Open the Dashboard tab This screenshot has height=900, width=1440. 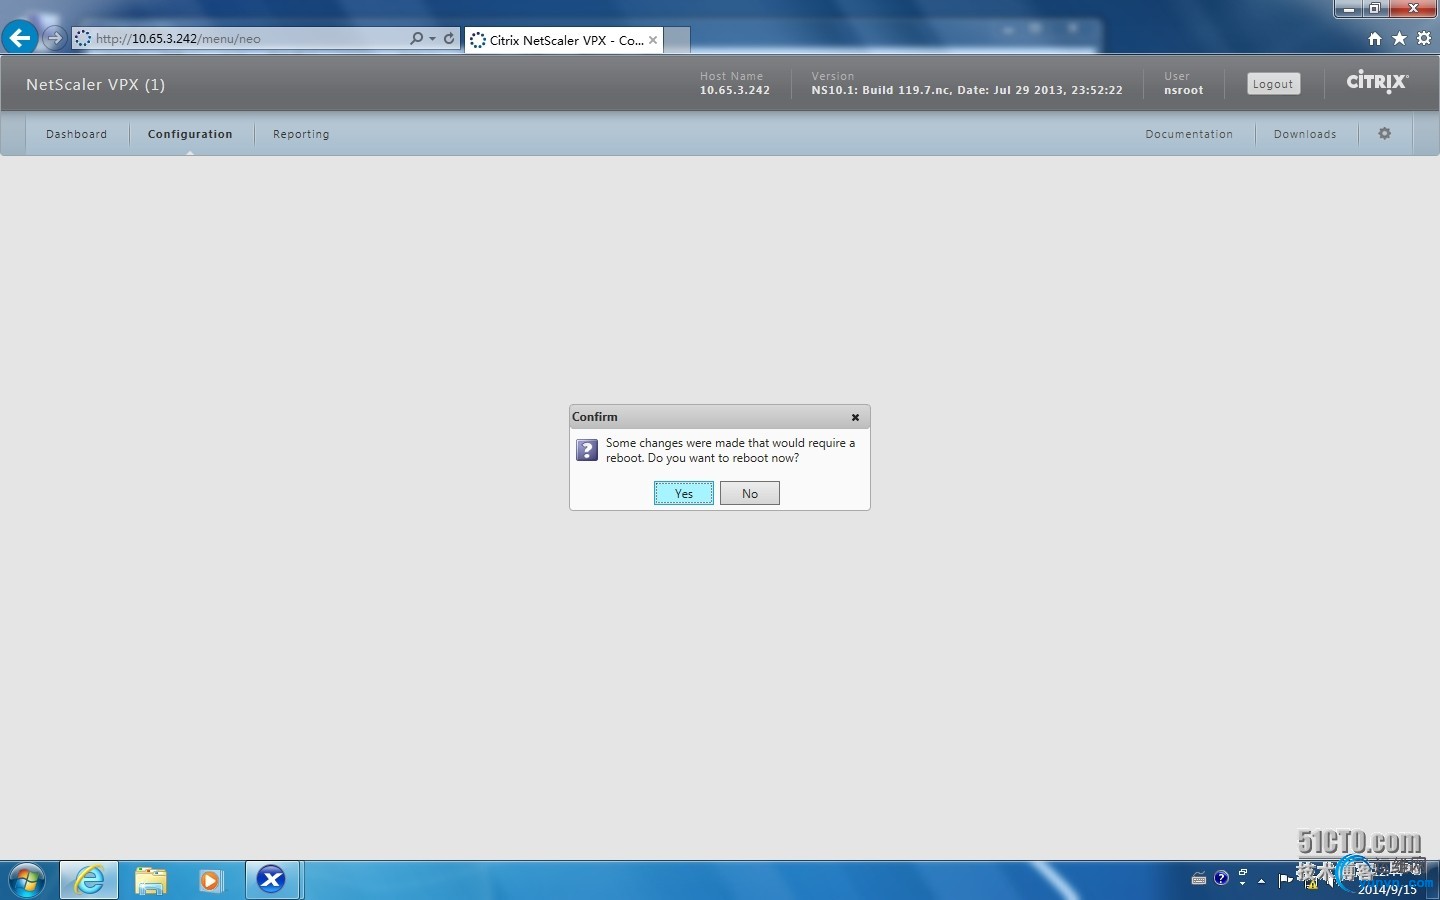click(76, 134)
